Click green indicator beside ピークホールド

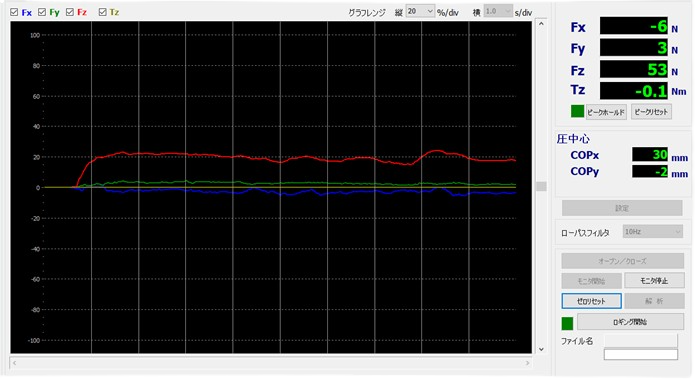tap(577, 111)
